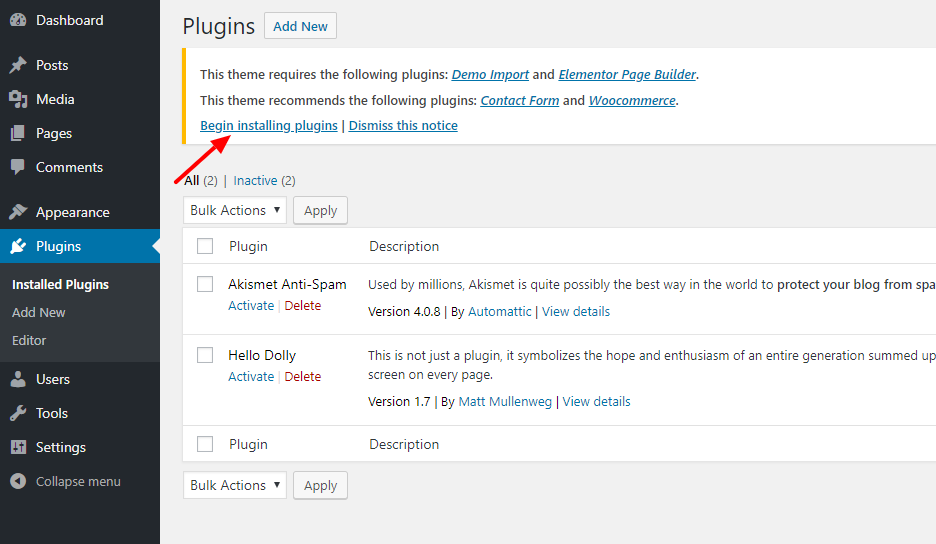Click the Comments speech bubble icon
Screen dimensions: 936x544
pyautogui.click(x=18, y=167)
